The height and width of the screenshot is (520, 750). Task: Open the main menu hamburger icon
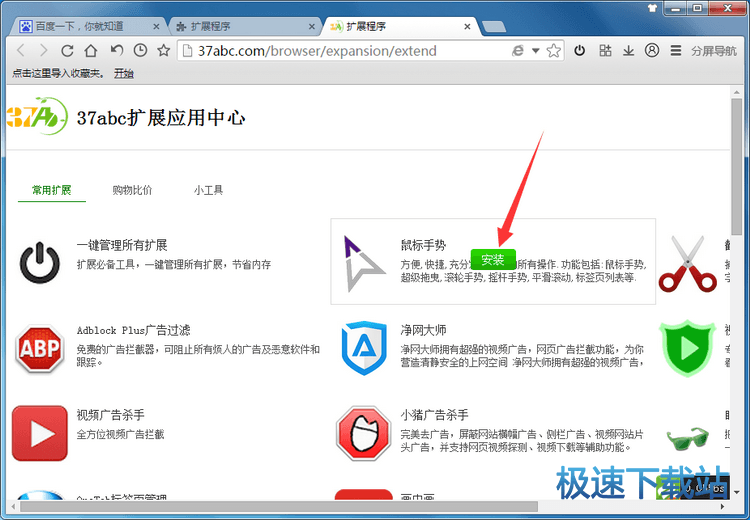pos(675,50)
